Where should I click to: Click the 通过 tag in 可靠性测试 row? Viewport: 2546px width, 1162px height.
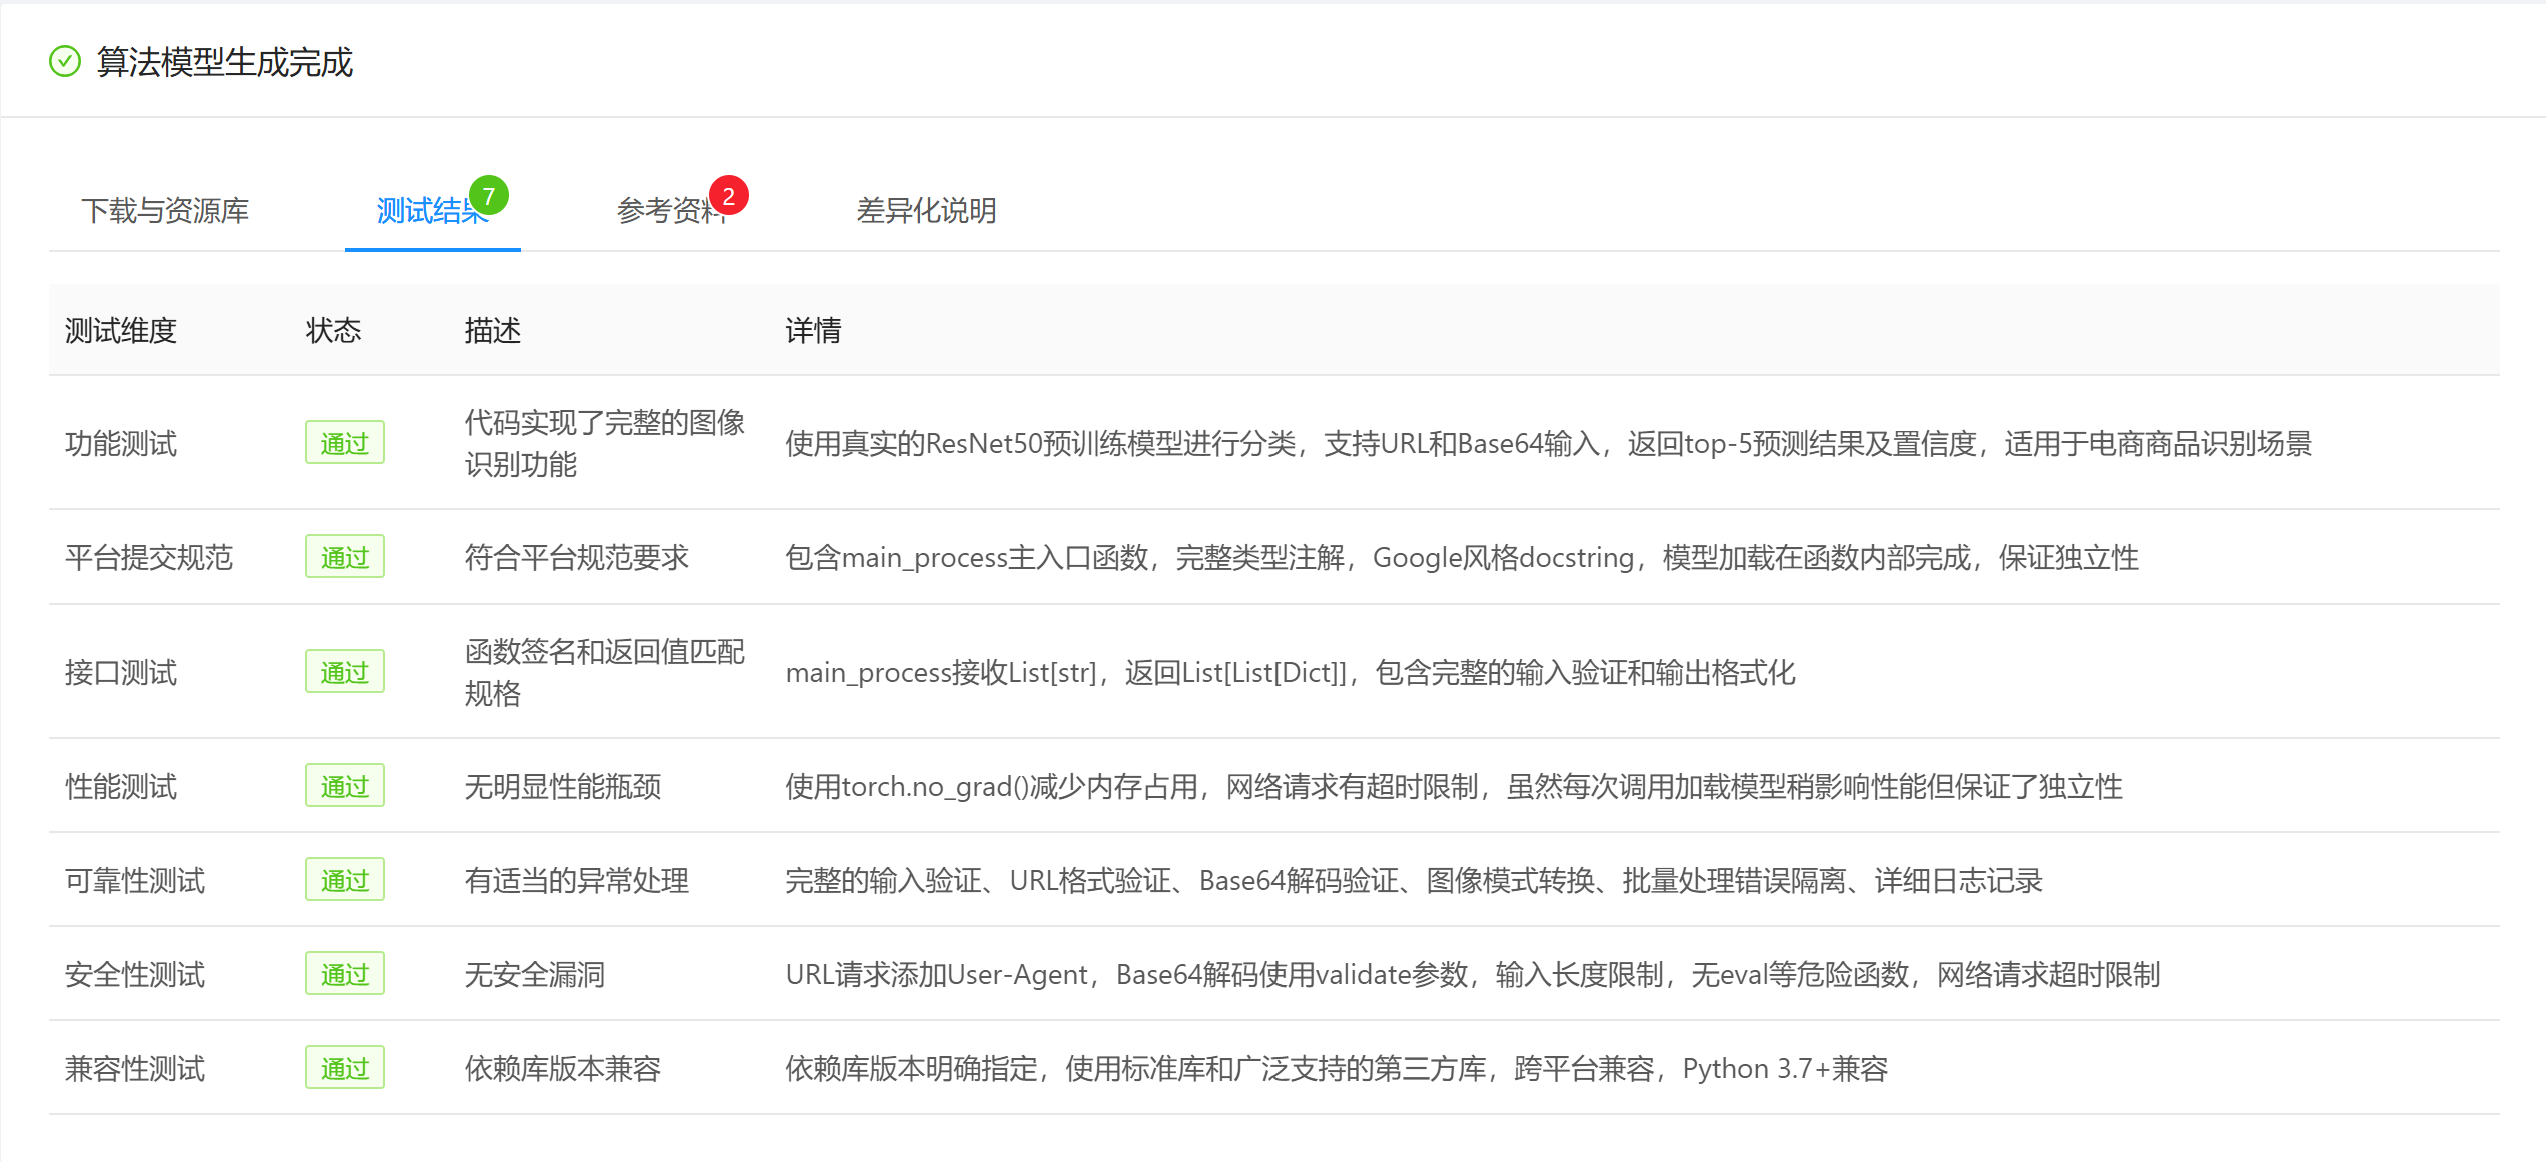(345, 880)
